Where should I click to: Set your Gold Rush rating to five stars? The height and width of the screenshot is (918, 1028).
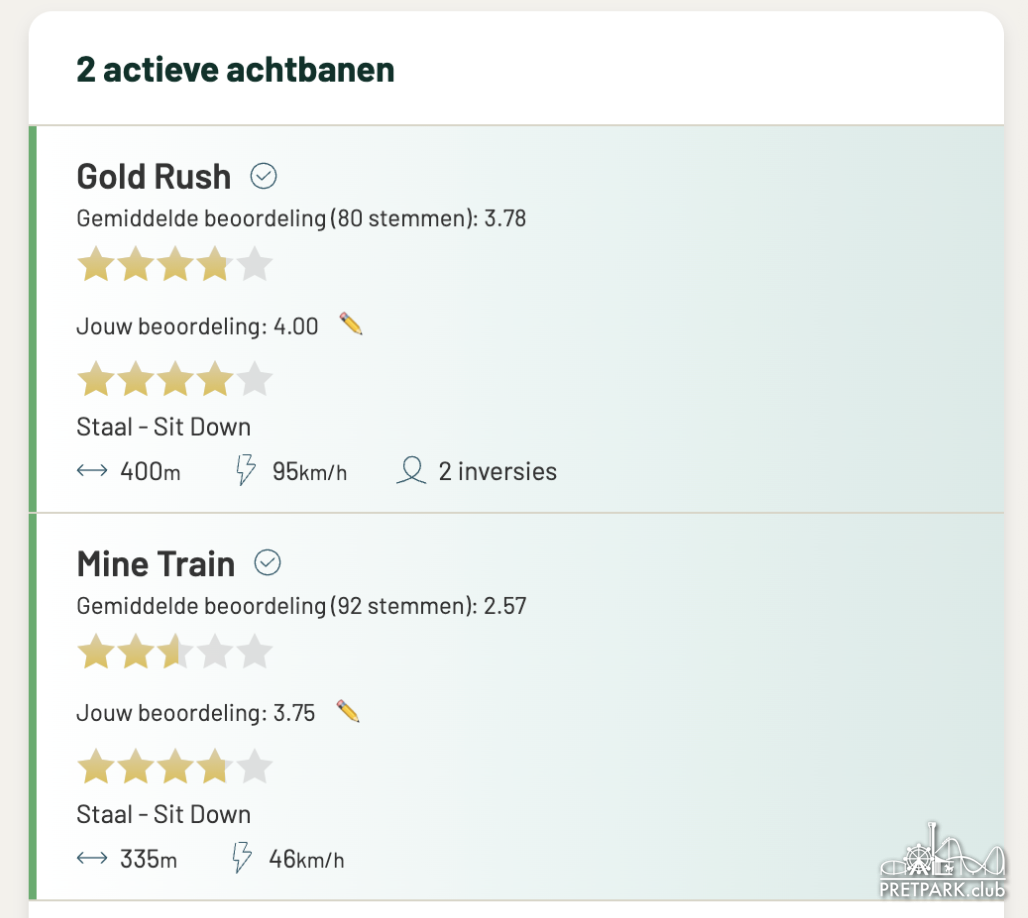coord(255,380)
